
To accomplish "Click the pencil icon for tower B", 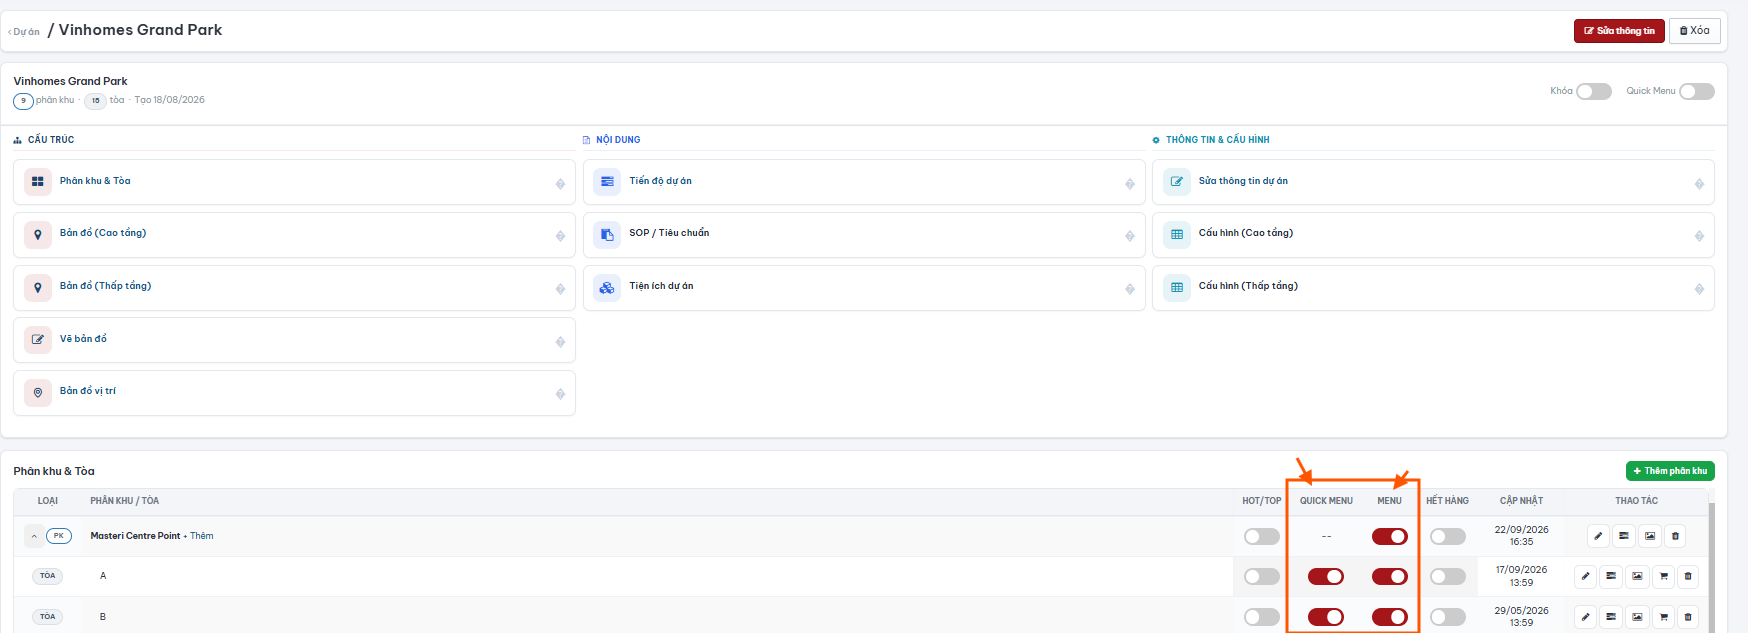I will (1585, 617).
